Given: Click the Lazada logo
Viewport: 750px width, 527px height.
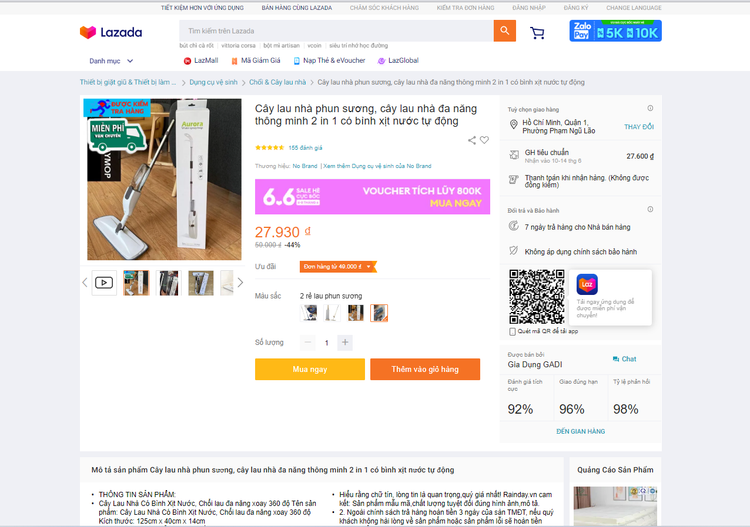Looking at the screenshot, I should click(x=111, y=32).
